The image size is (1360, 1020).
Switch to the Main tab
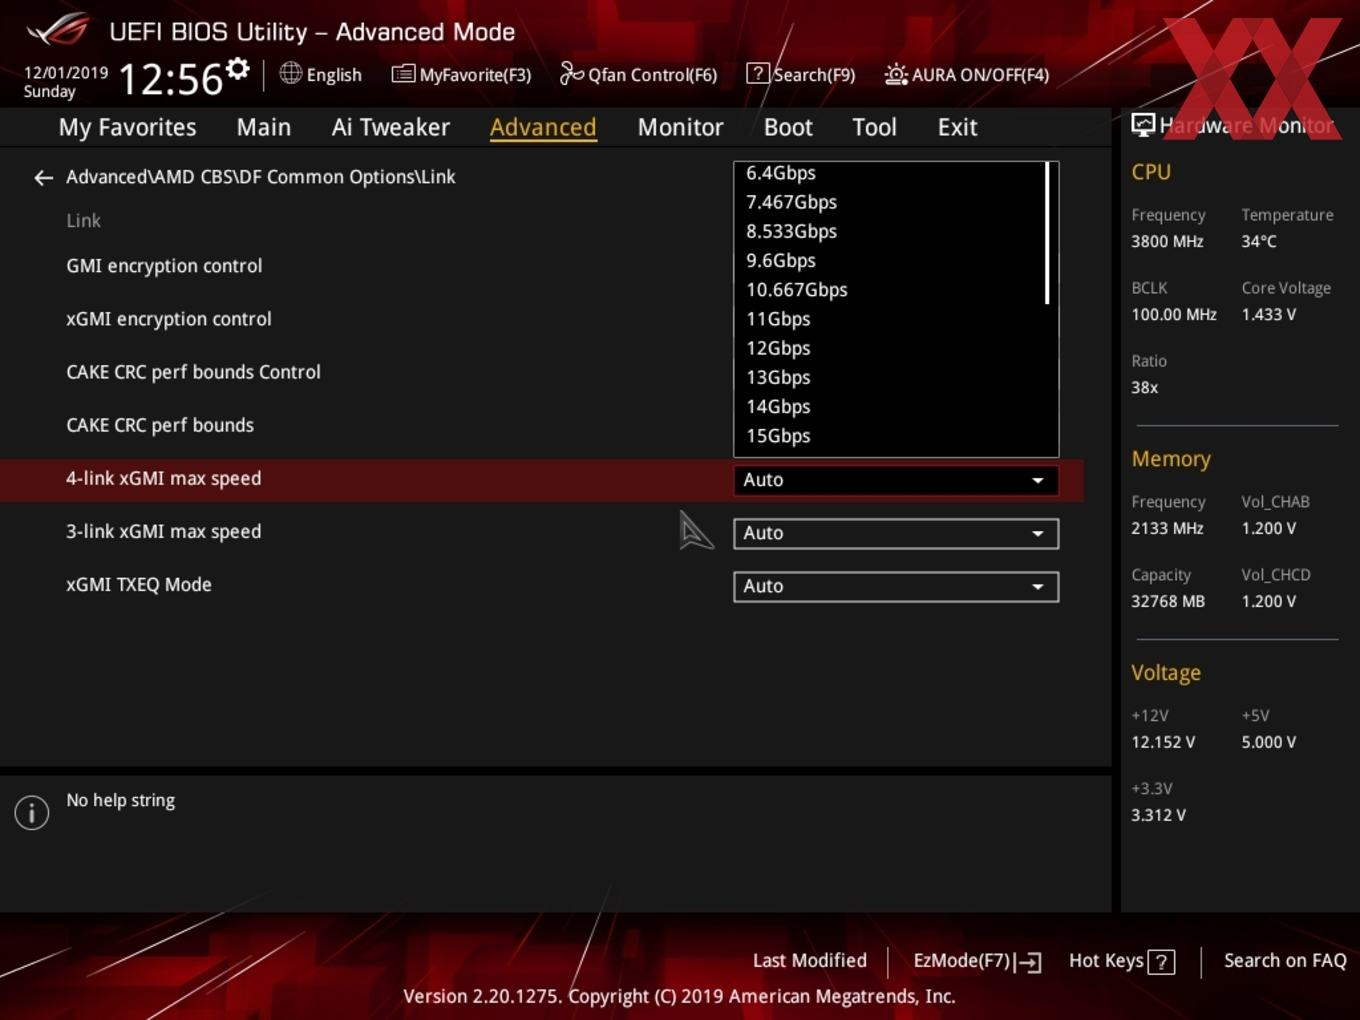(x=264, y=127)
